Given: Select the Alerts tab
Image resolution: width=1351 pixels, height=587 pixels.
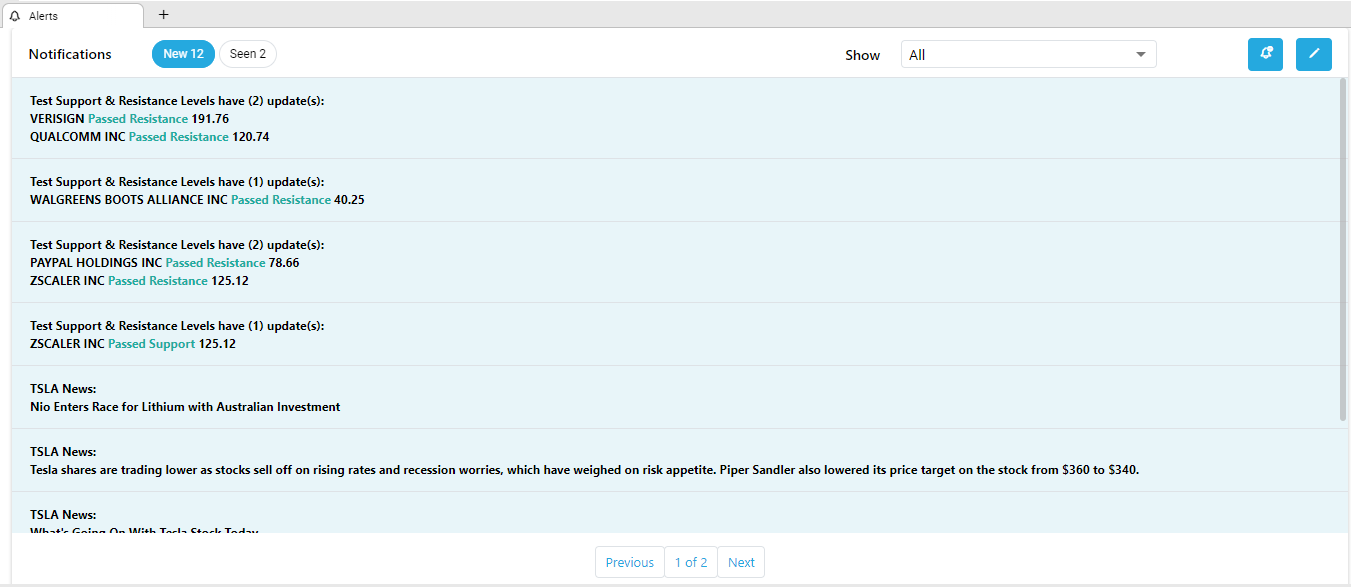Looking at the screenshot, I should point(71,15).
